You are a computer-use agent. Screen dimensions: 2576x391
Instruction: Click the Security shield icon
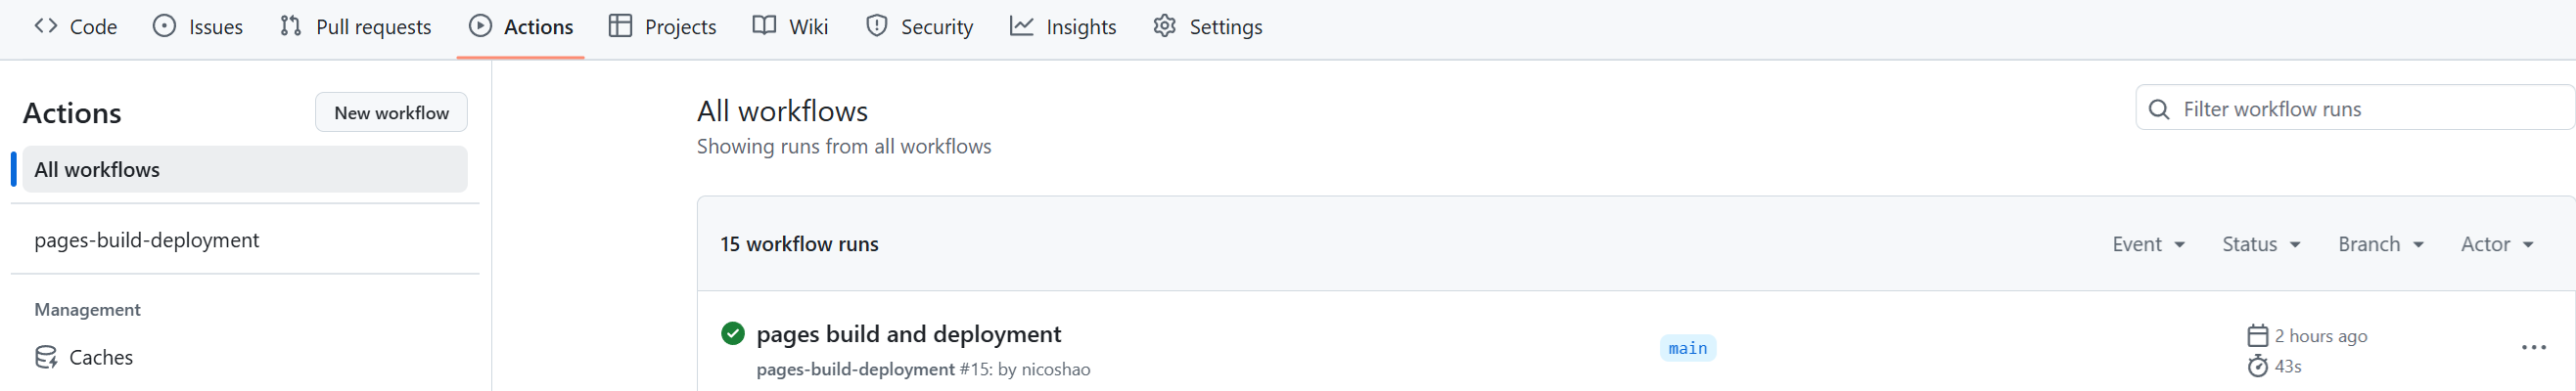[876, 26]
